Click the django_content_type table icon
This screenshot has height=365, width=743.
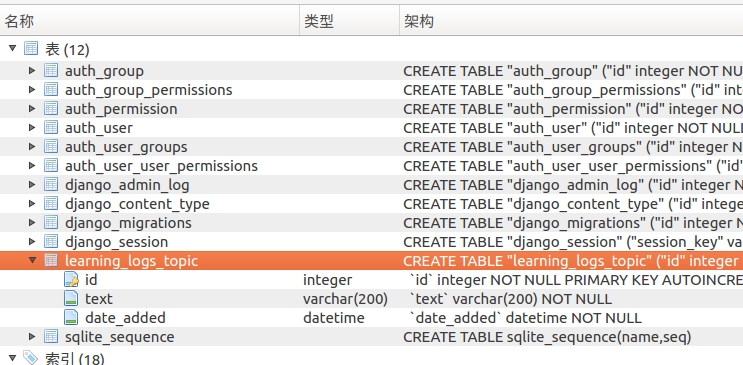click(x=51, y=203)
